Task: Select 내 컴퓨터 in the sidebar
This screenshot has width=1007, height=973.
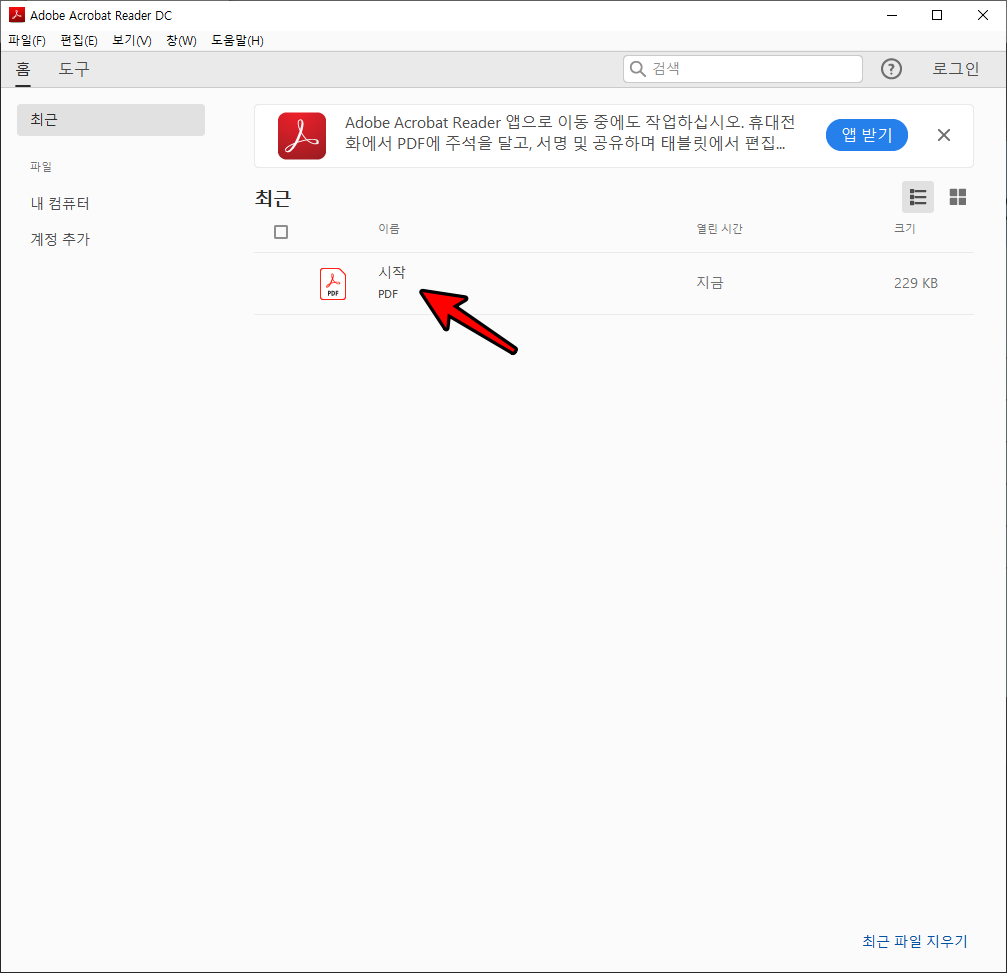Action: point(60,204)
